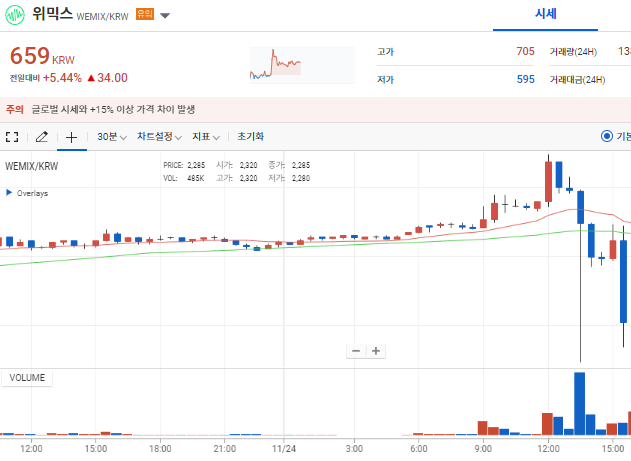This screenshot has height=461, width=631.
Task: Click the WEMIX coin logo icon
Action: (x=15, y=15)
